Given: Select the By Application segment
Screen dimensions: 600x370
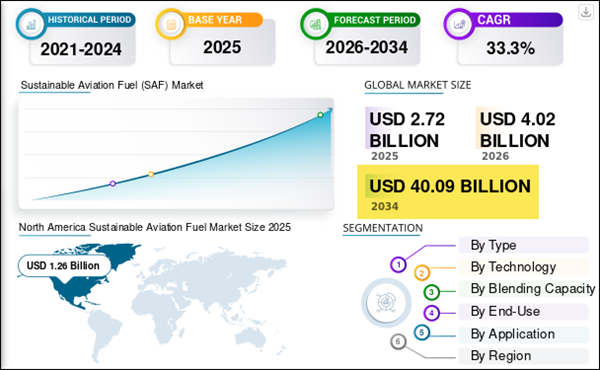Looking at the screenshot, I should pos(523,334).
